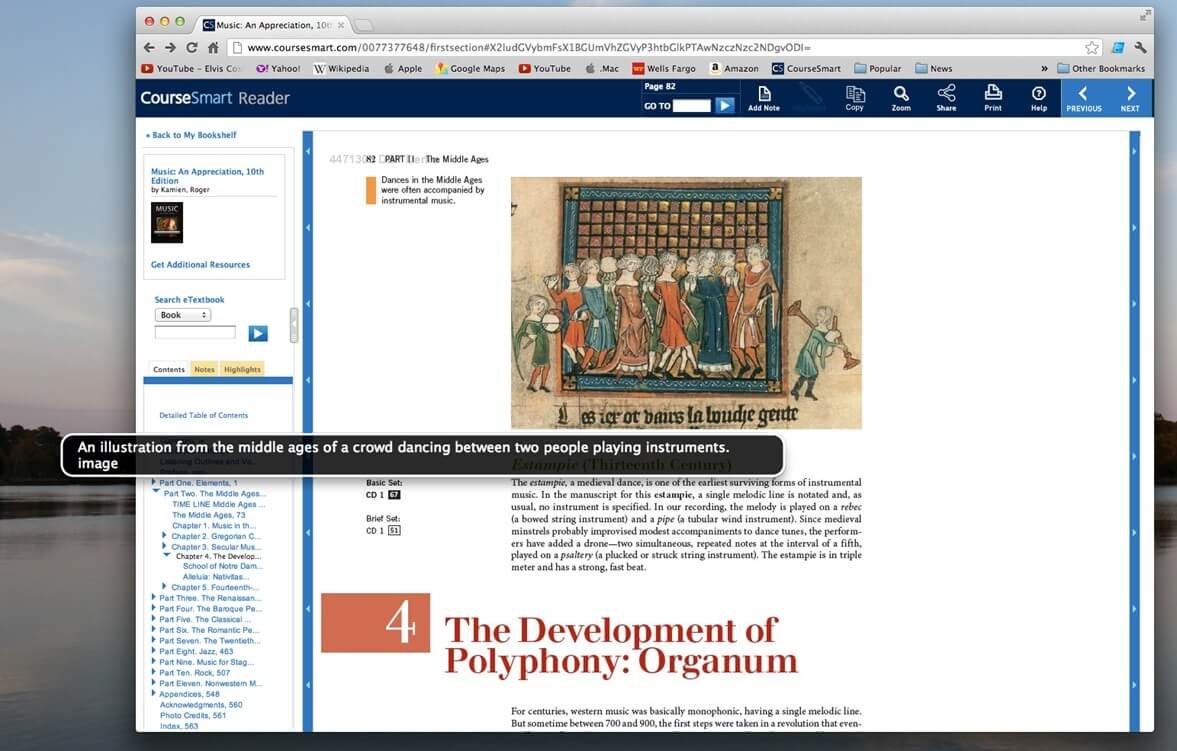The height and width of the screenshot is (751, 1177).
Task: Open Music: An Appreciation, 10th Edition link
Action: (x=207, y=176)
